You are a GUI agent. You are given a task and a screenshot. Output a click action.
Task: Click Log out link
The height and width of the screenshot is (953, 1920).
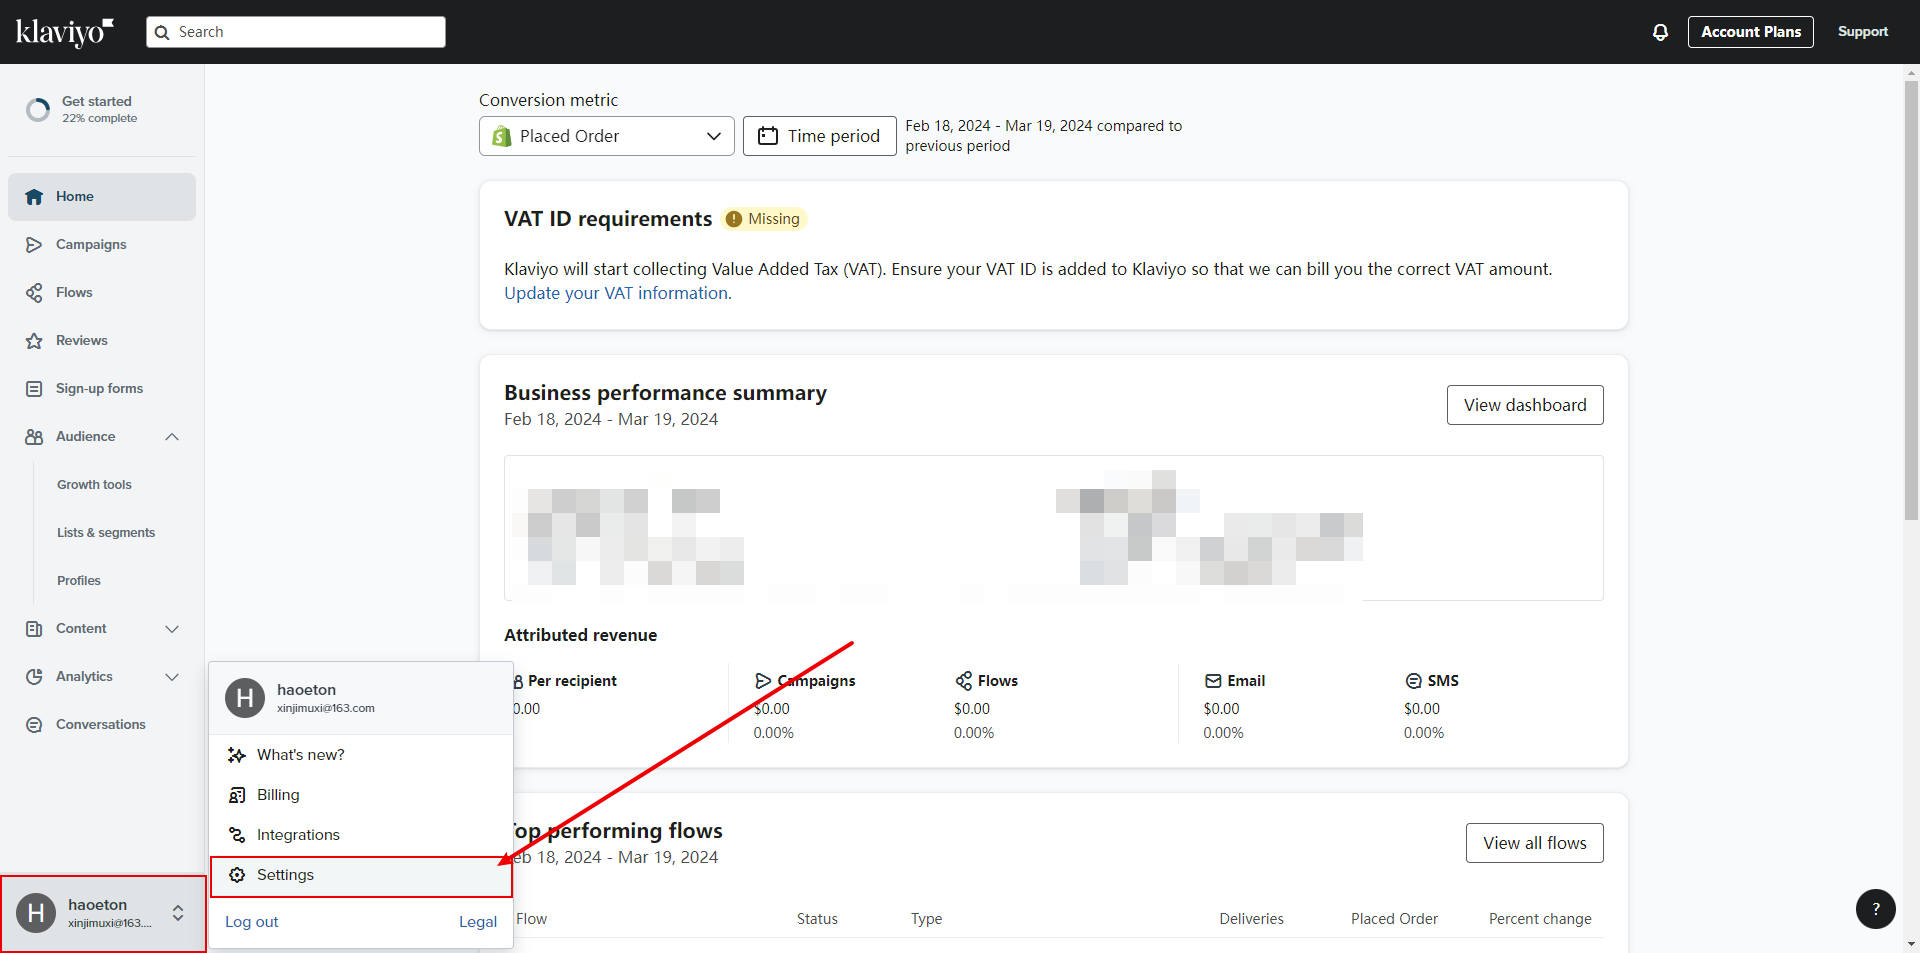click(252, 922)
